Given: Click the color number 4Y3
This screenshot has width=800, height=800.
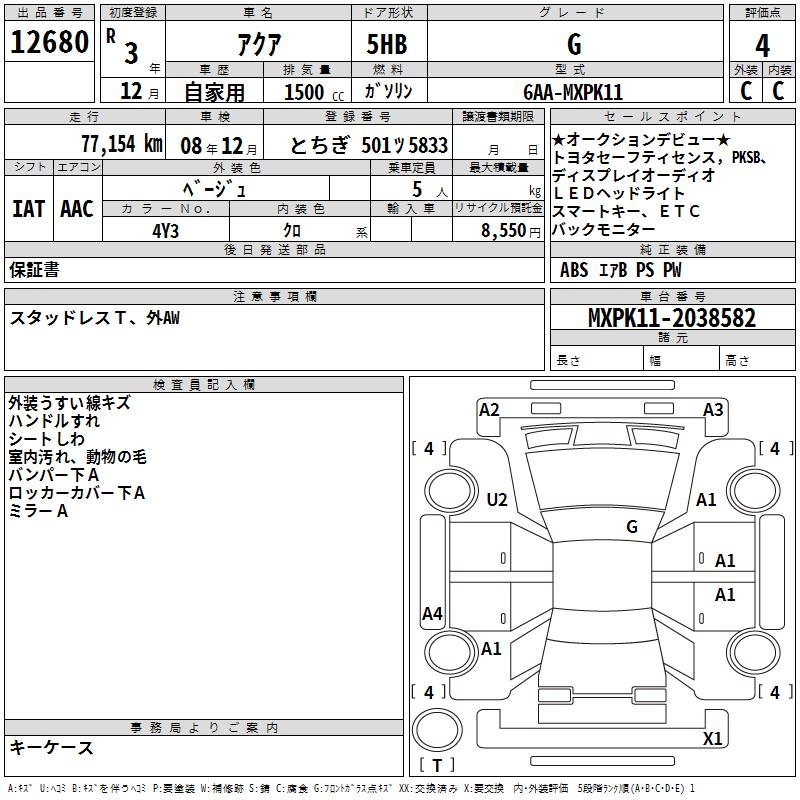Looking at the screenshot, I should (x=165, y=230).
